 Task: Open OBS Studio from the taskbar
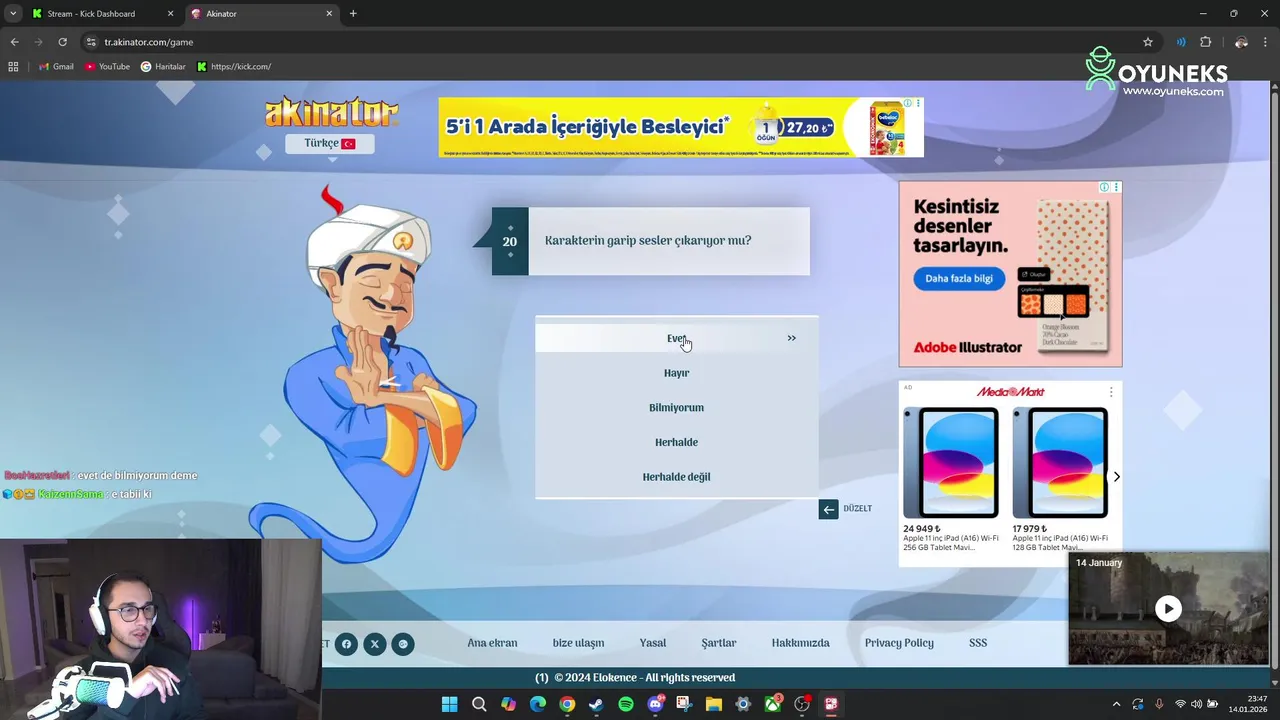[801, 704]
